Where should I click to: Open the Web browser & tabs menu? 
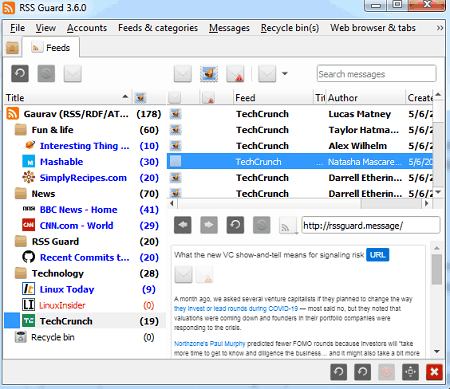373,28
